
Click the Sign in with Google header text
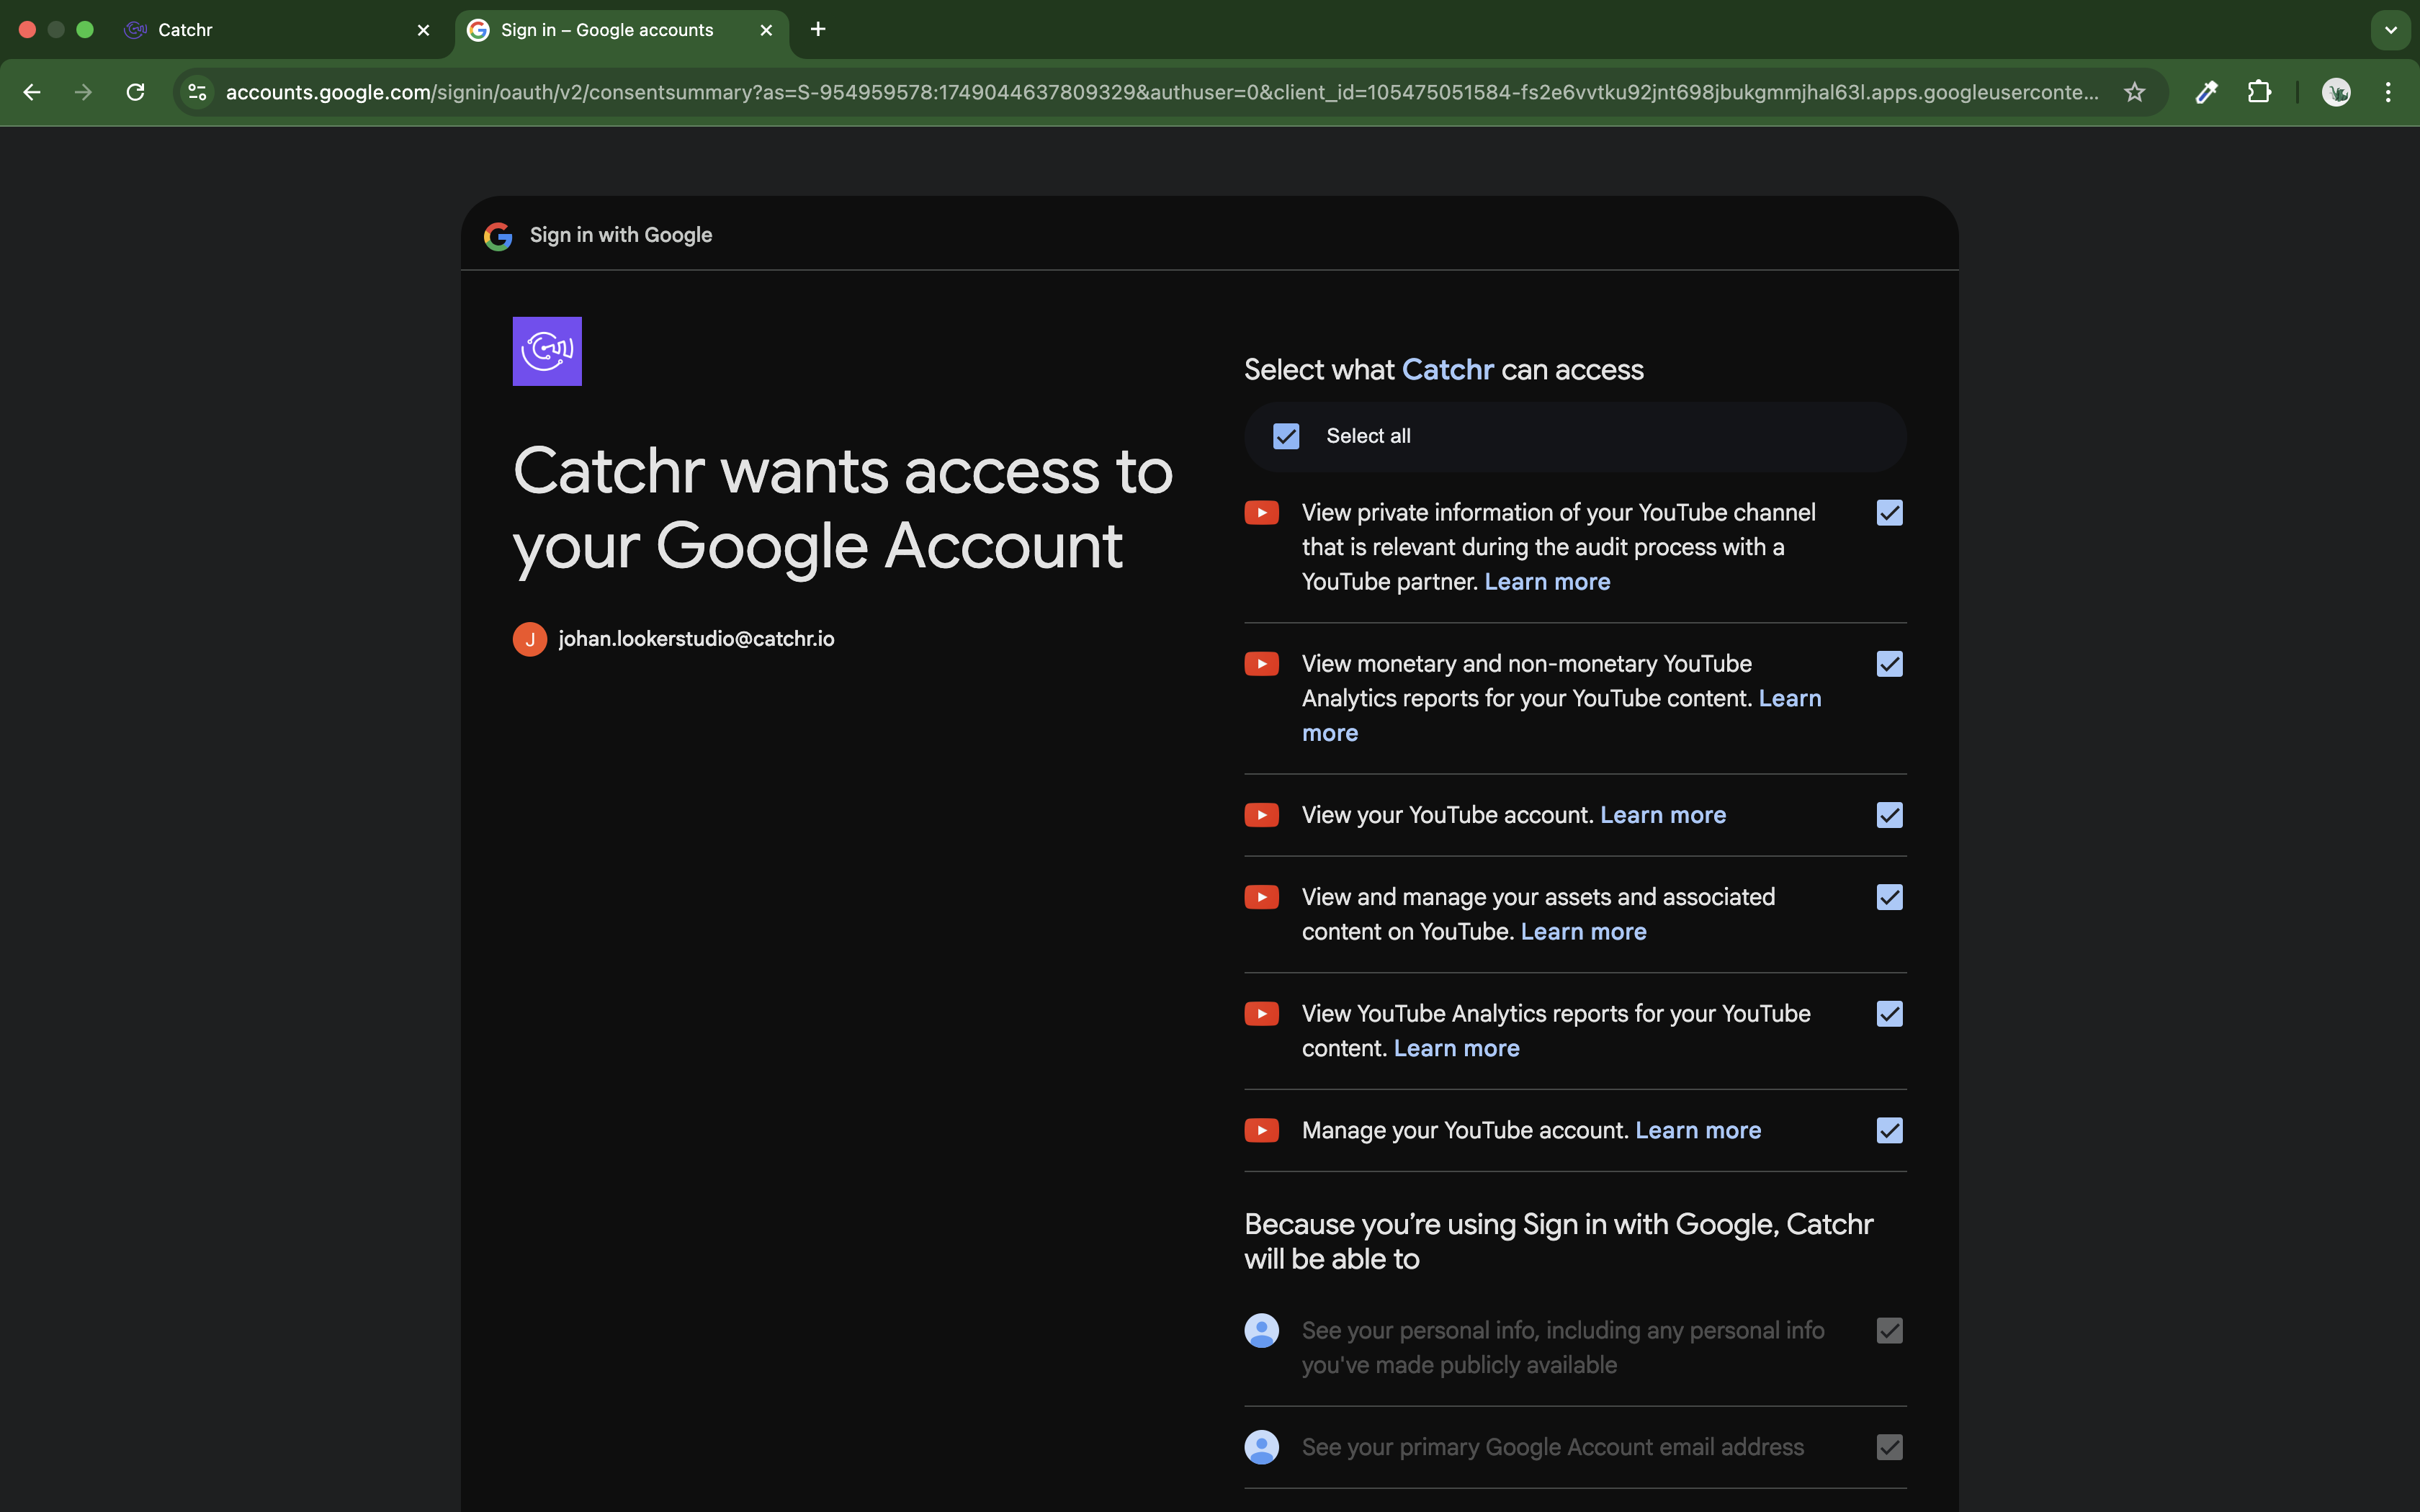621,235
